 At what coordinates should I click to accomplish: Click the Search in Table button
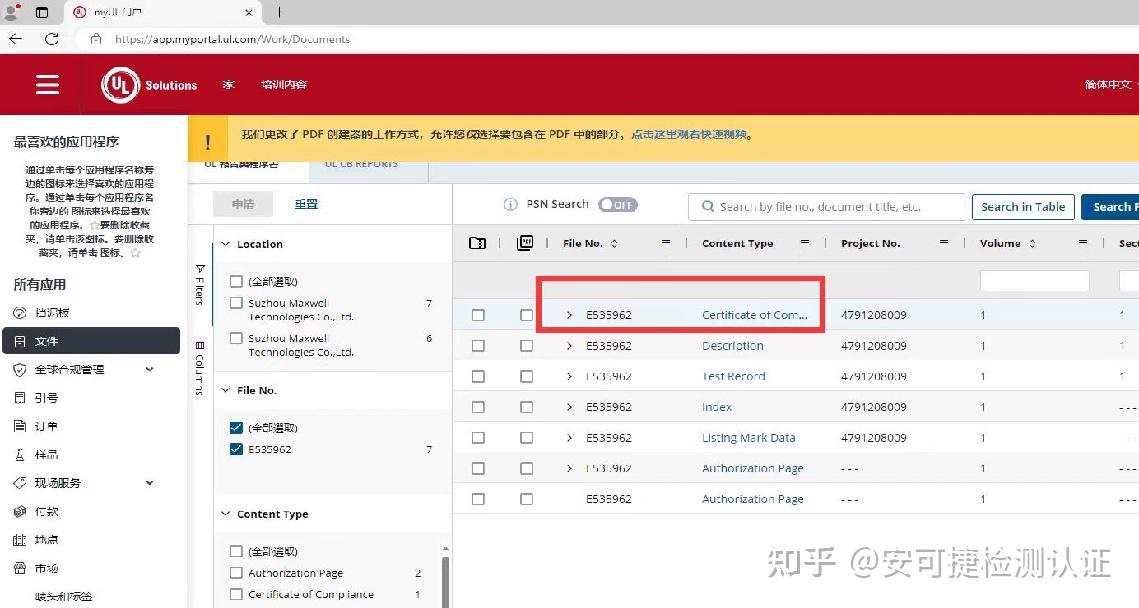pyautogui.click(x=1022, y=206)
